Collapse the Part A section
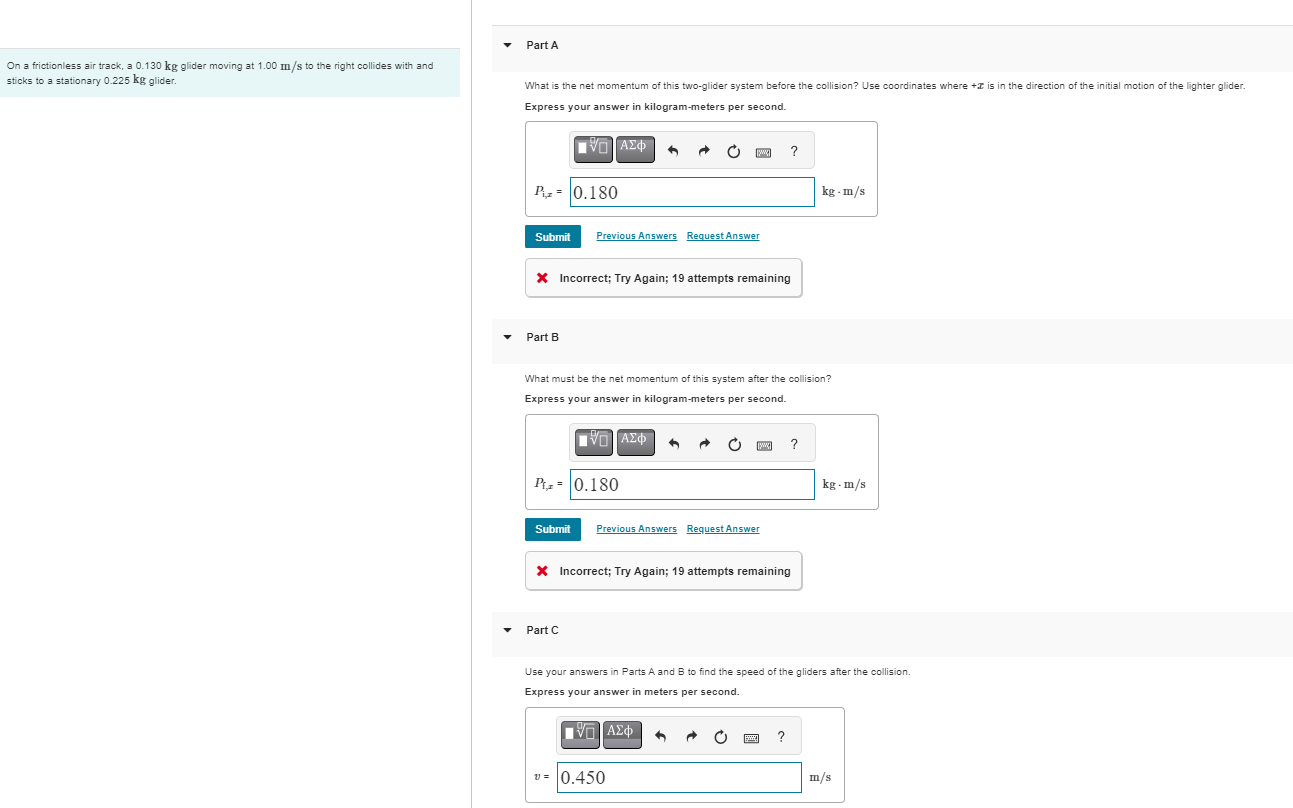Viewport: 1293px width, 808px height. pos(507,45)
